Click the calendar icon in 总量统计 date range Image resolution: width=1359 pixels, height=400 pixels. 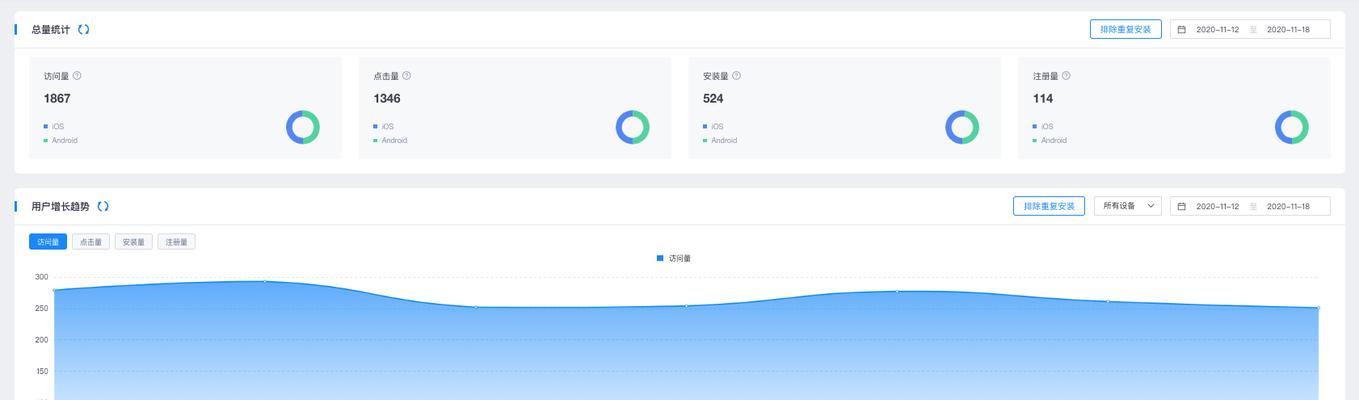coord(1182,30)
